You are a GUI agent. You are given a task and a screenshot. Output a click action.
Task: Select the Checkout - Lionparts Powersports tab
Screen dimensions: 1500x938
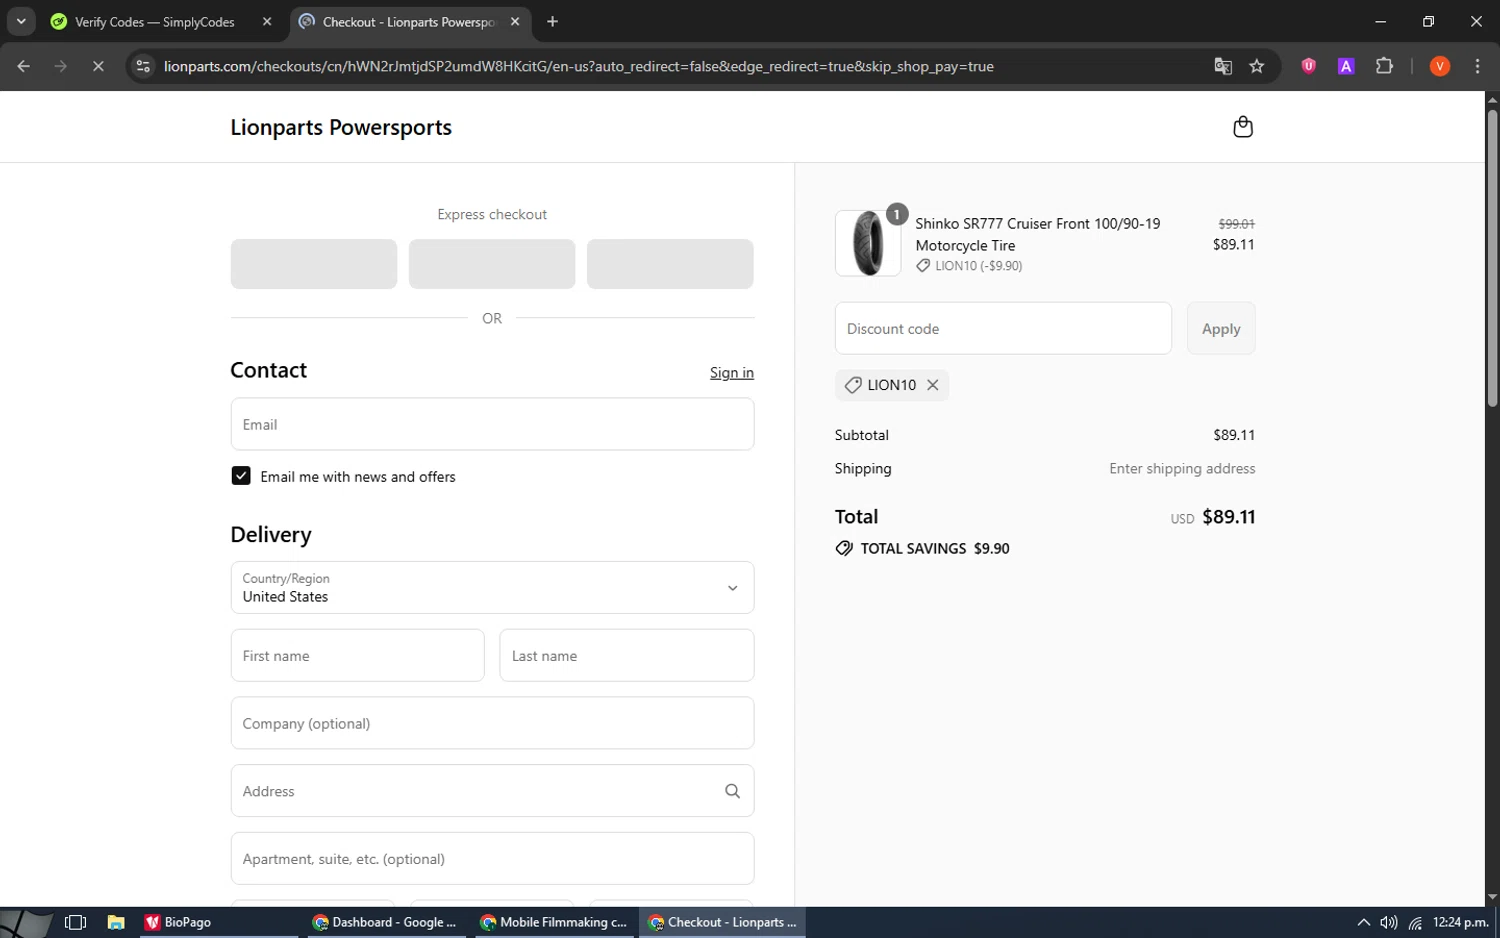tap(410, 21)
